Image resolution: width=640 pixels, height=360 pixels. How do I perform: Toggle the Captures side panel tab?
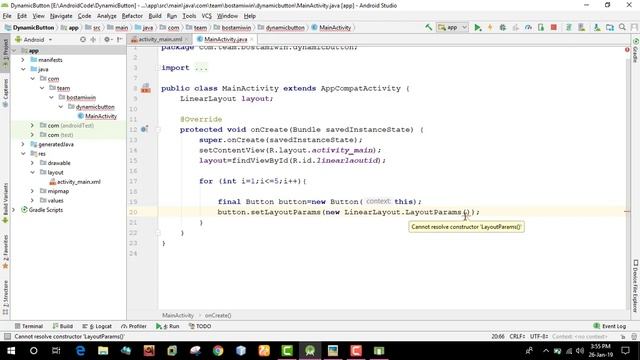coord(5,92)
